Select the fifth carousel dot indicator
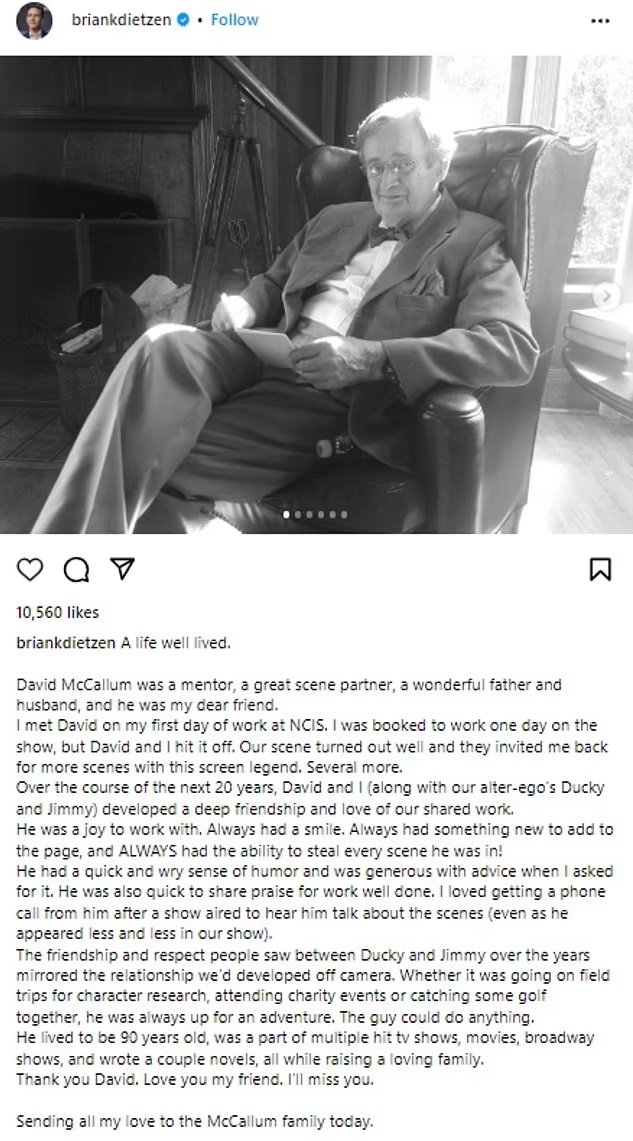 coord(332,515)
